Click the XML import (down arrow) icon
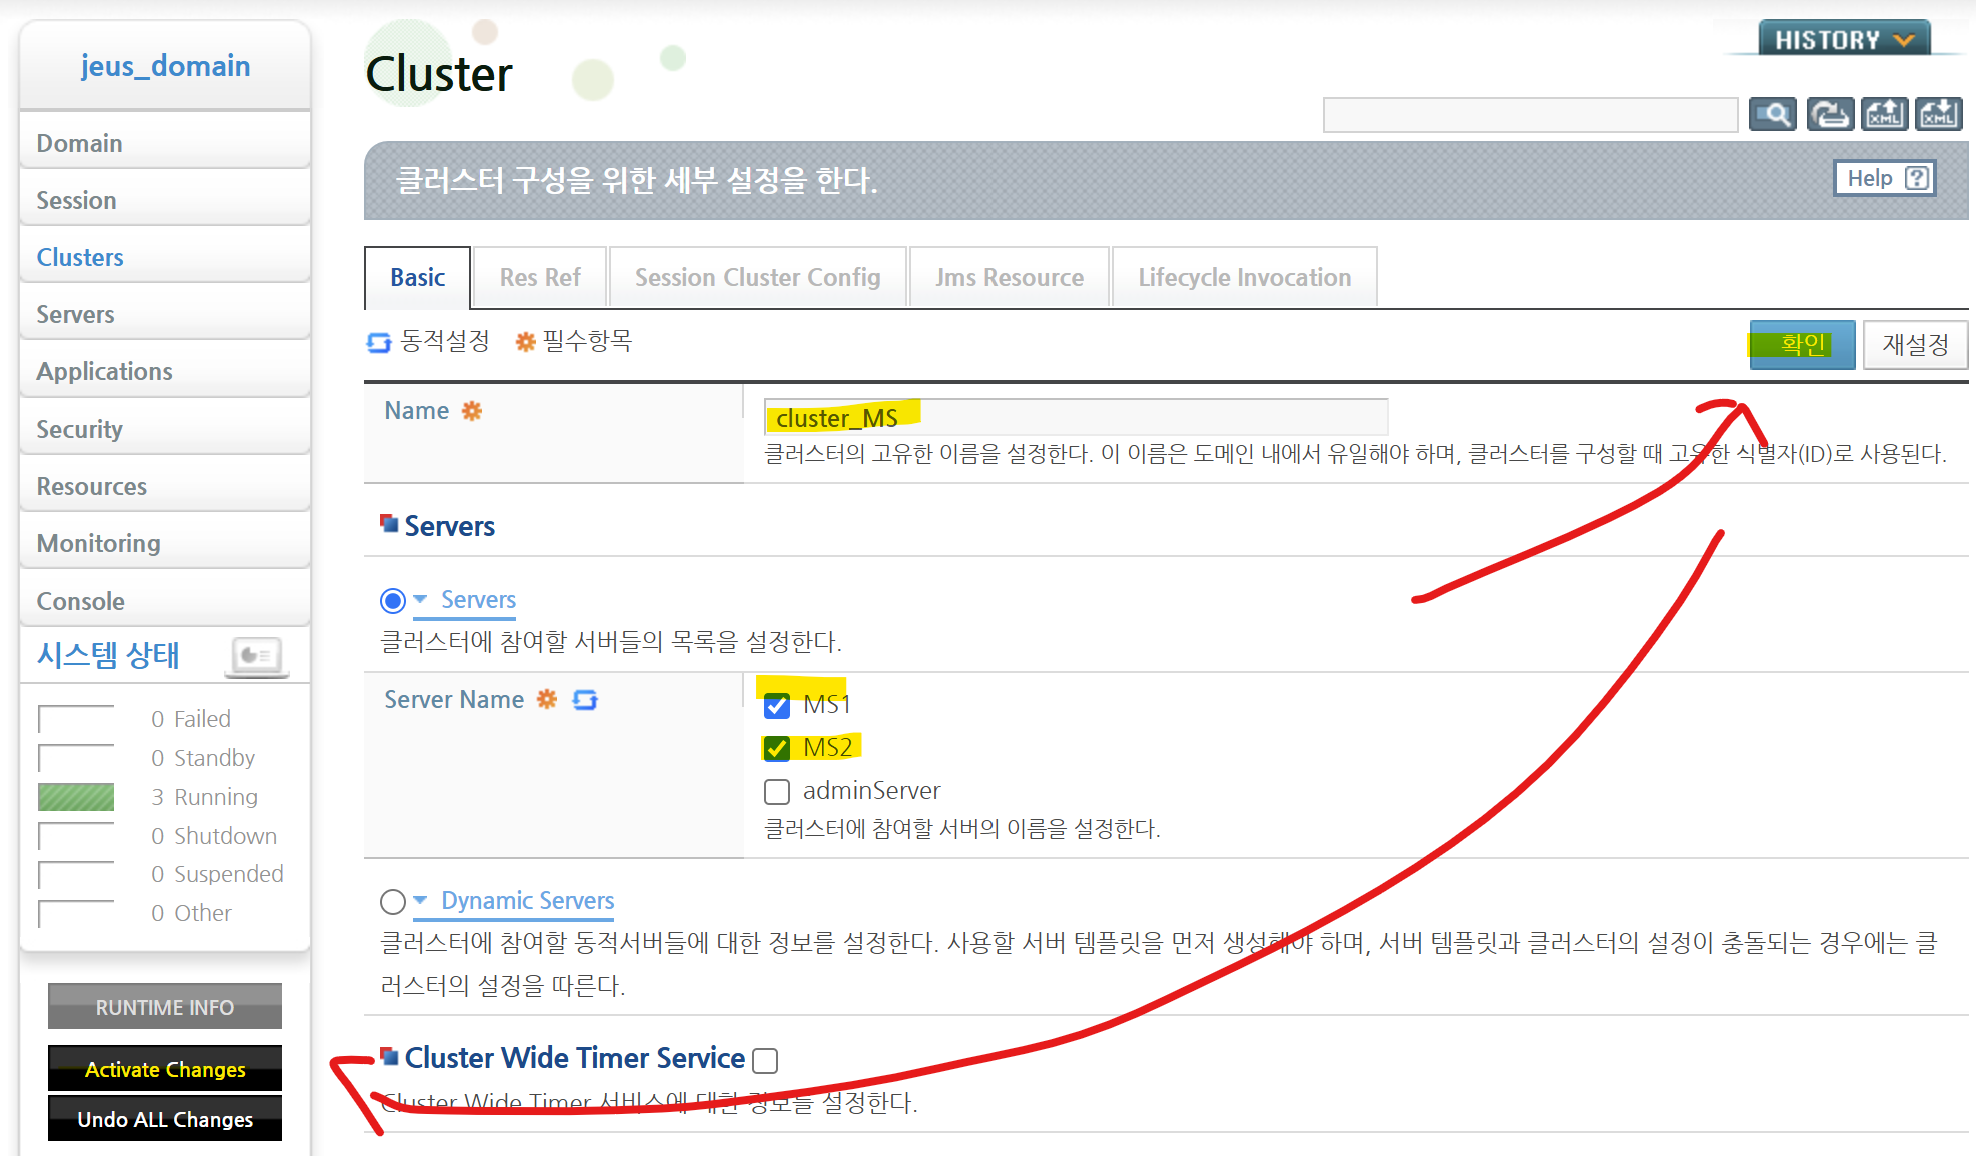Screen dimensions: 1976x1156 [1938, 115]
